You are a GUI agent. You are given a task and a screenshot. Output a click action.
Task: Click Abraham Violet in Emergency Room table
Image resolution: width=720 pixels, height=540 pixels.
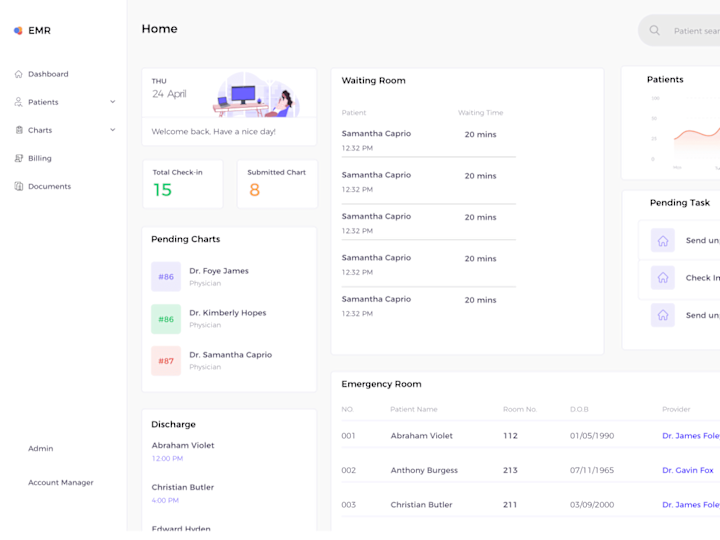(422, 435)
